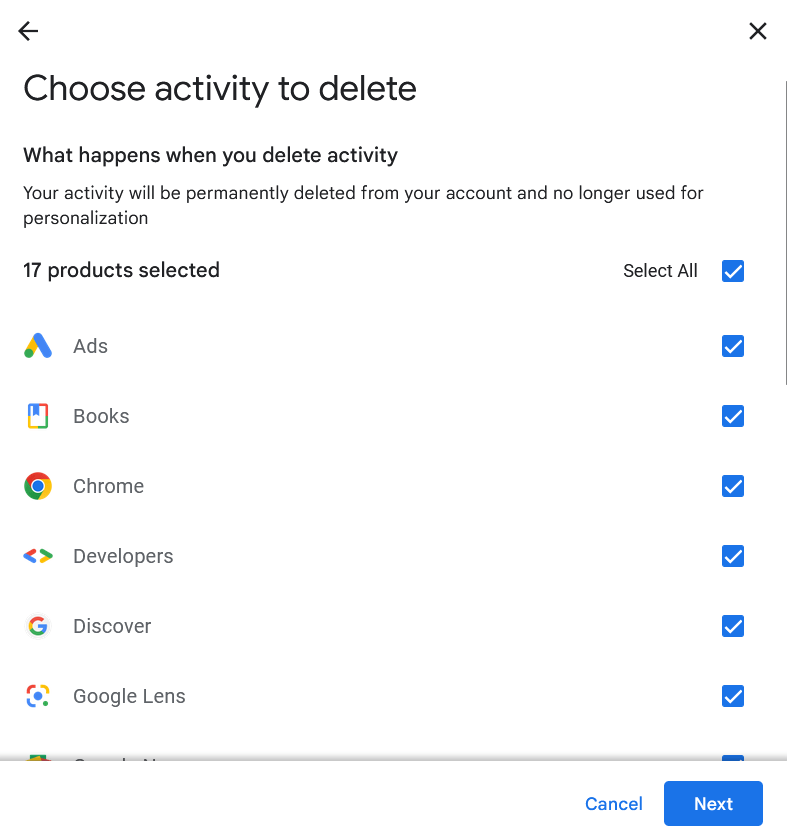787x836 pixels.
Task: Click the Google Lens camera icon
Action: [x=38, y=696]
